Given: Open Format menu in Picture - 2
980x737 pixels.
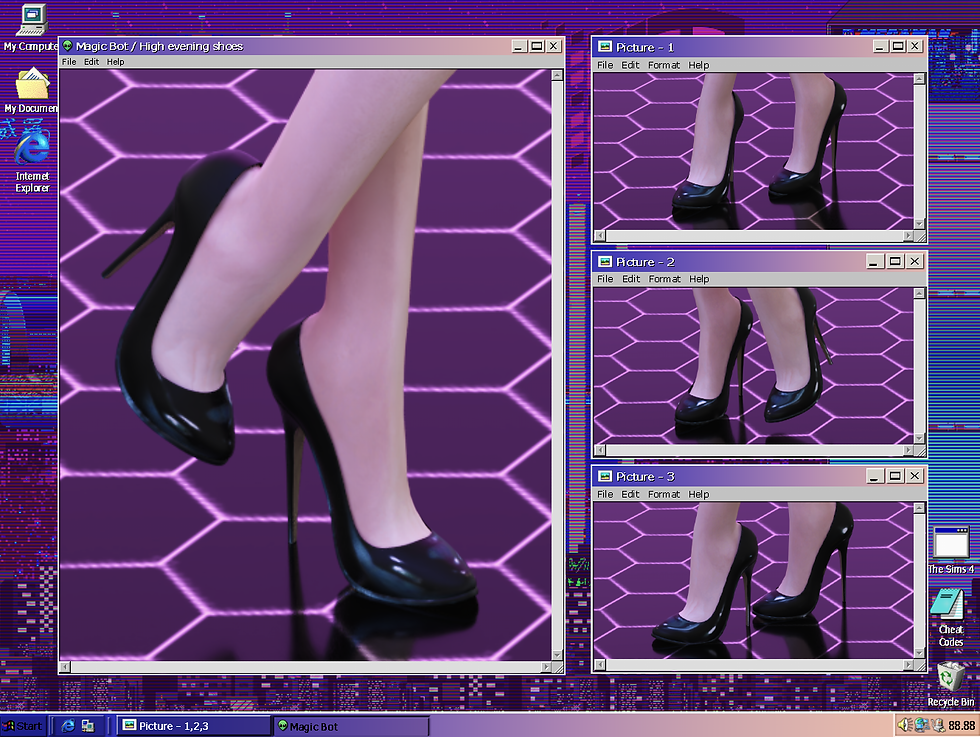Looking at the screenshot, I should 664,279.
